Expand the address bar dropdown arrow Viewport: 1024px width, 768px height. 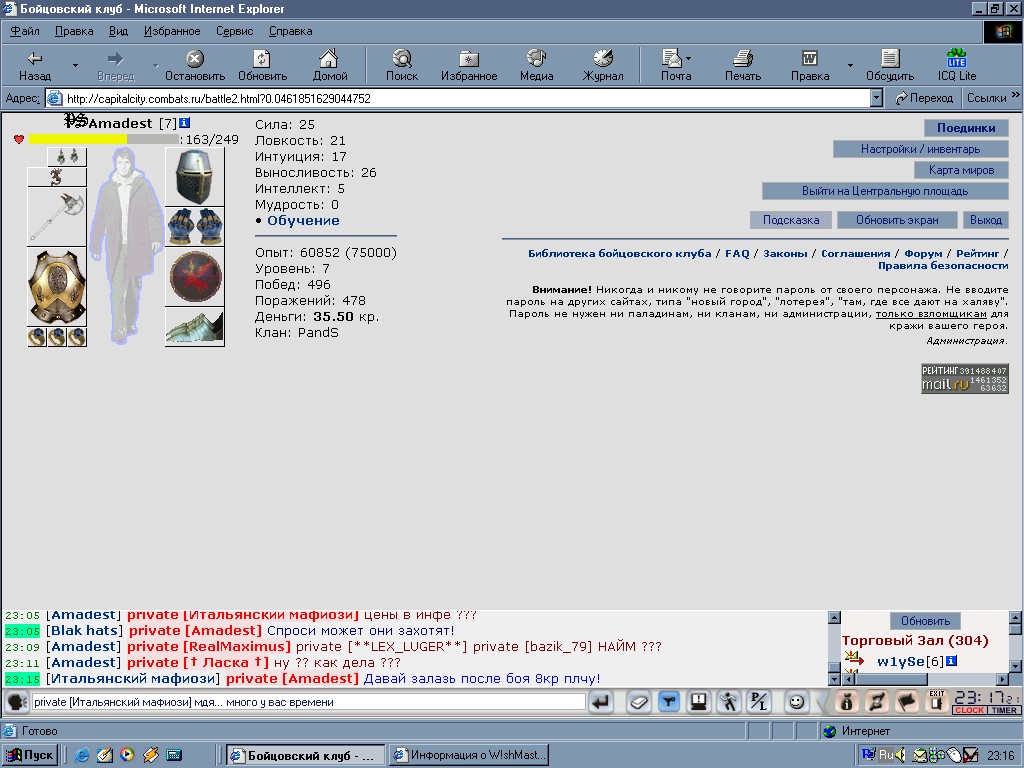pyautogui.click(x=876, y=99)
